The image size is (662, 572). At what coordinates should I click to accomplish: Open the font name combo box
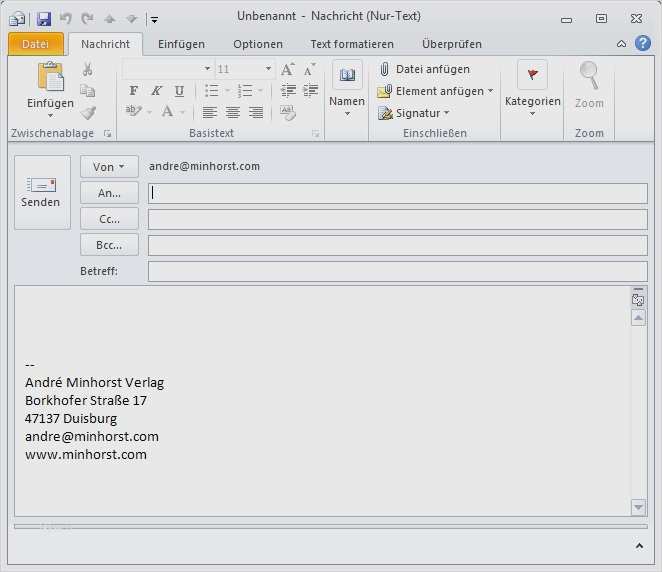pos(167,69)
